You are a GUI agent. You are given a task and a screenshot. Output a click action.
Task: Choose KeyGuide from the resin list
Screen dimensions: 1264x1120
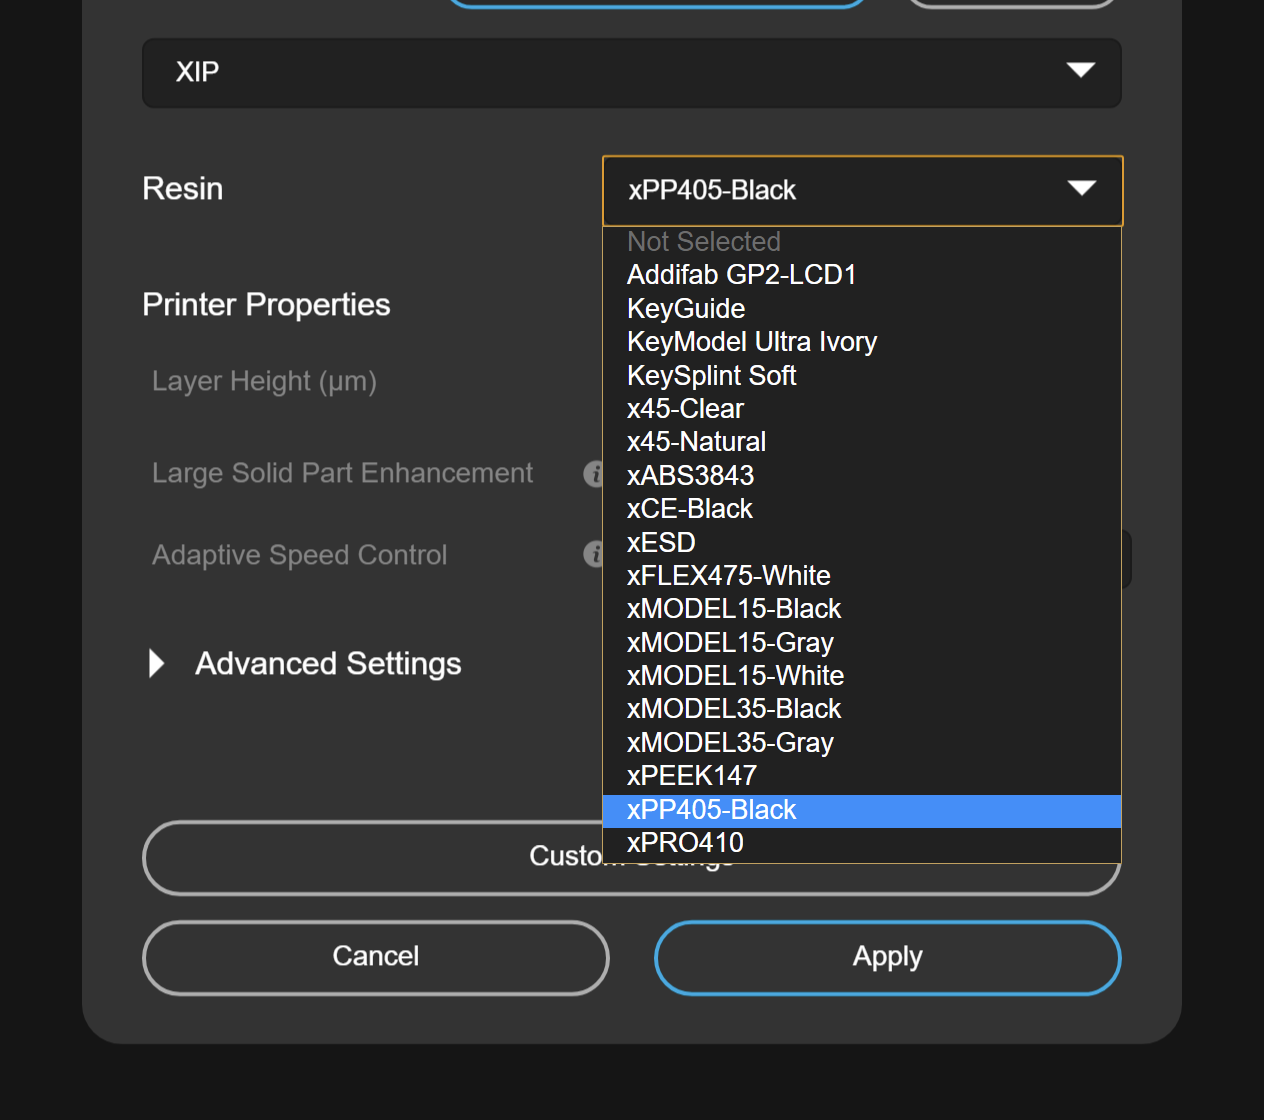tap(862, 308)
